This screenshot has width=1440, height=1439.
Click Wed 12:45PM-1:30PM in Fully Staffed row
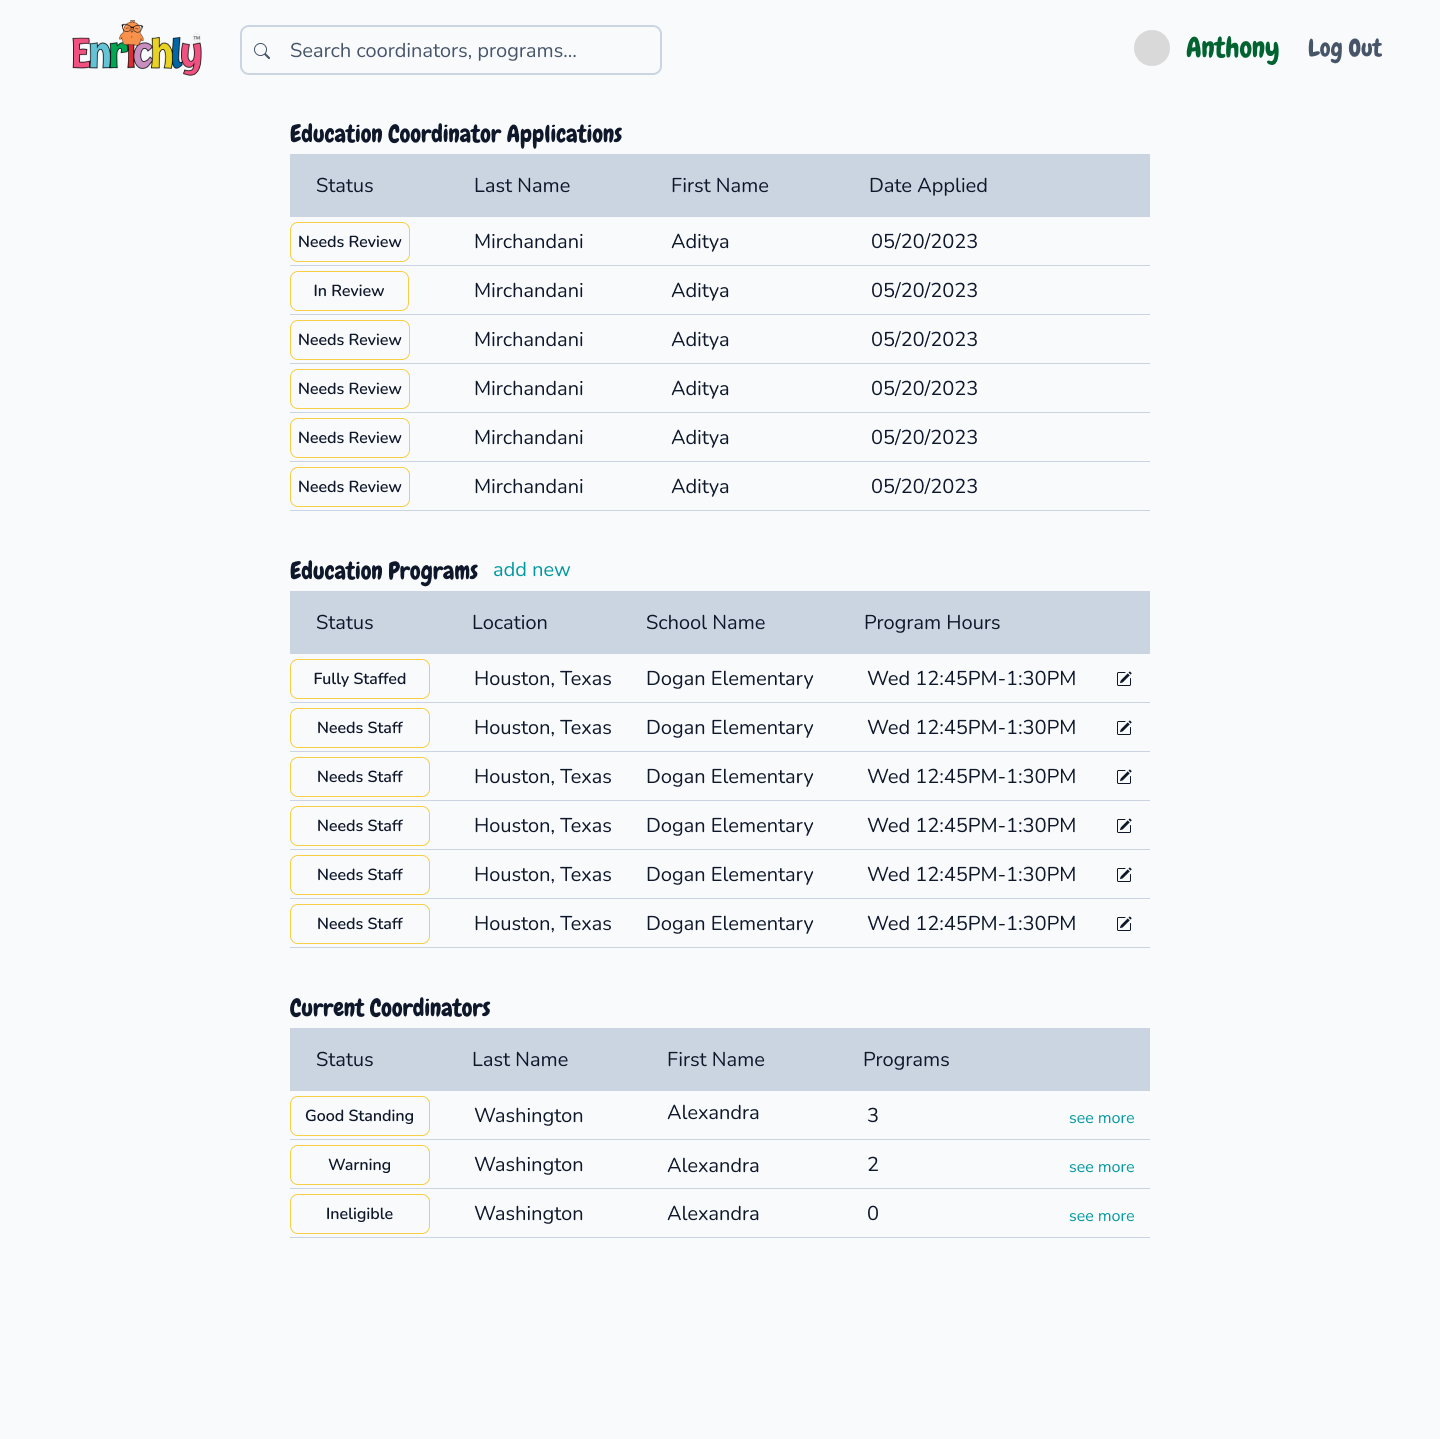pos(972,678)
